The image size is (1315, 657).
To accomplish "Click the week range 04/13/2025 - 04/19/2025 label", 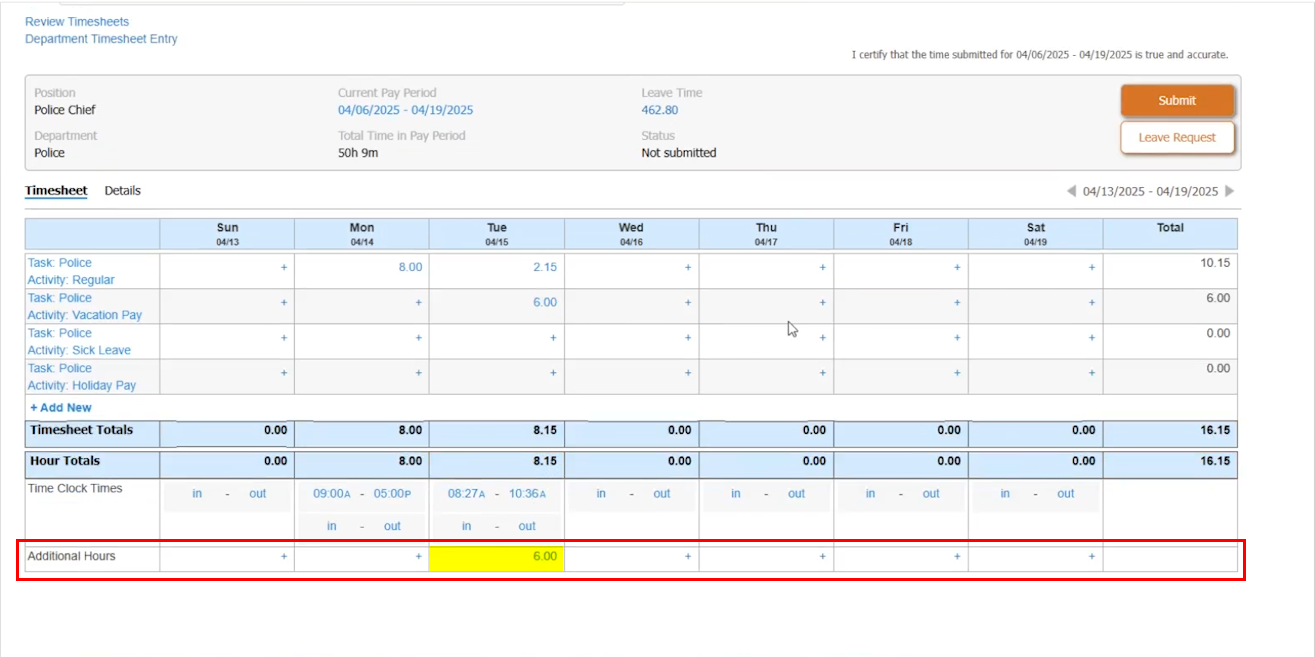I will [x=1150, y=191].
